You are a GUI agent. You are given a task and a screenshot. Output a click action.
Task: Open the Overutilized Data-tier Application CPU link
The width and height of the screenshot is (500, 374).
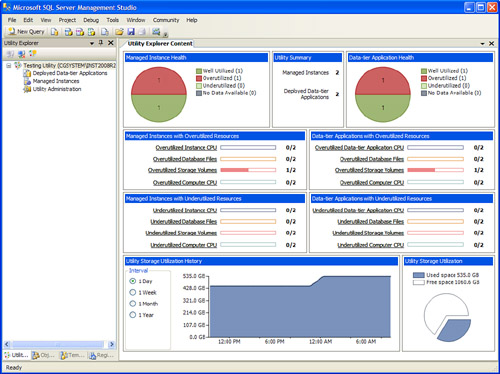click(359, 148)
